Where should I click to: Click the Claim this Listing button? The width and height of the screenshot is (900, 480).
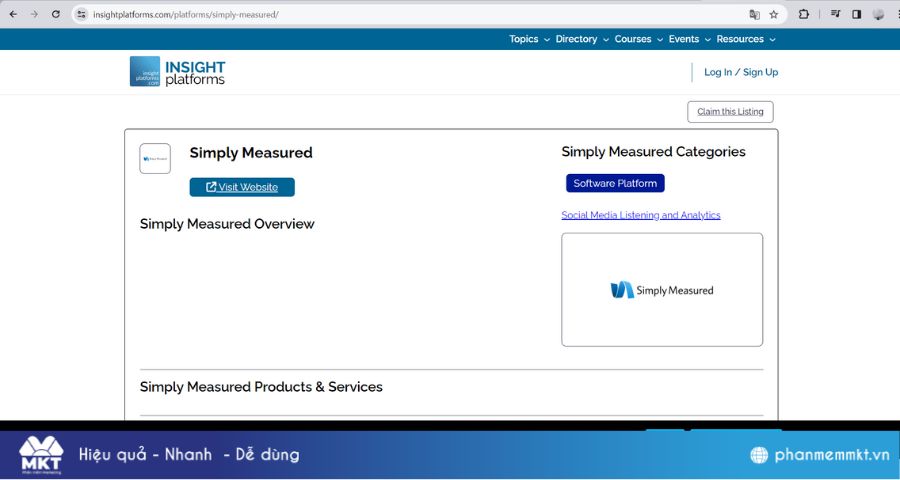click(x=730, y=112)
